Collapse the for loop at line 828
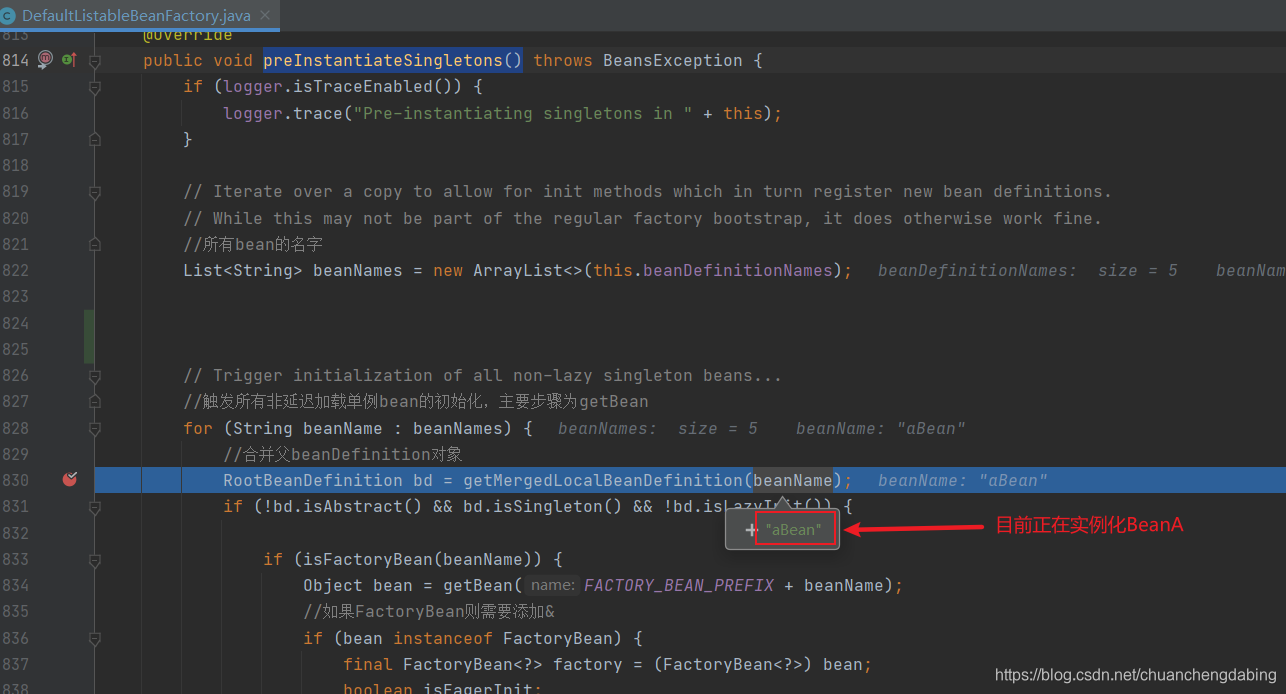This screenshot has width=1286, height=694. 95,428
